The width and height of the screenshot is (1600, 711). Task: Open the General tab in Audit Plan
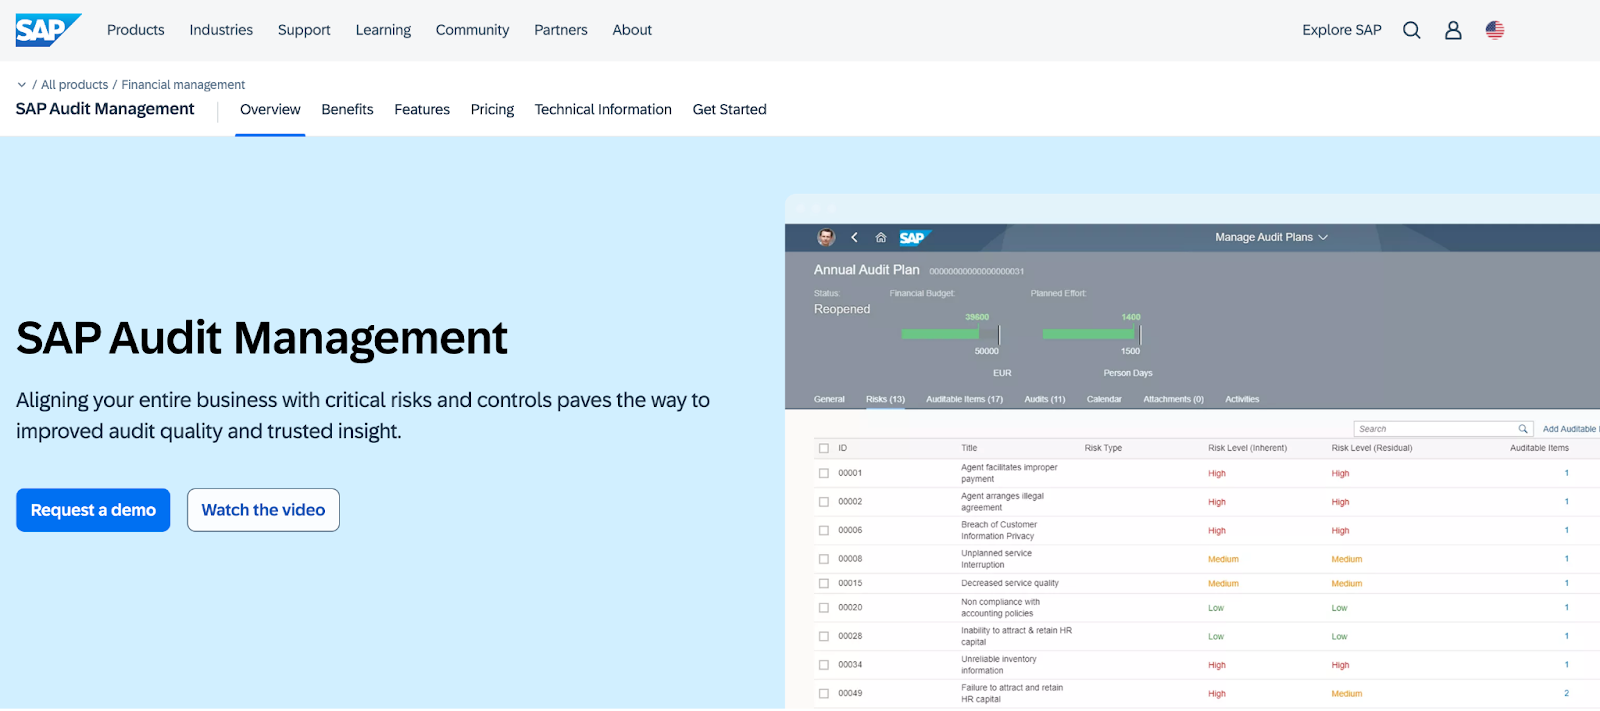tap(829, 399)
